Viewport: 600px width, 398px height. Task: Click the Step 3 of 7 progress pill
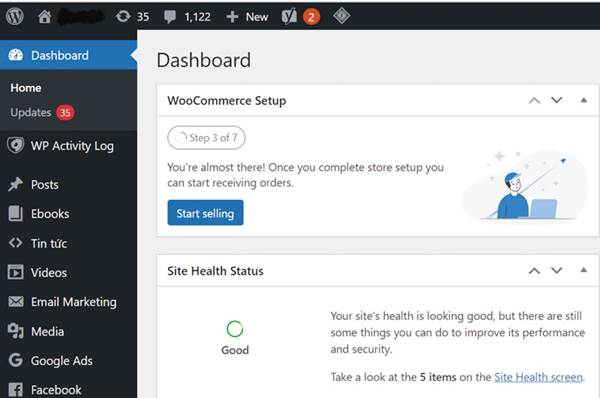pos(206,138)
